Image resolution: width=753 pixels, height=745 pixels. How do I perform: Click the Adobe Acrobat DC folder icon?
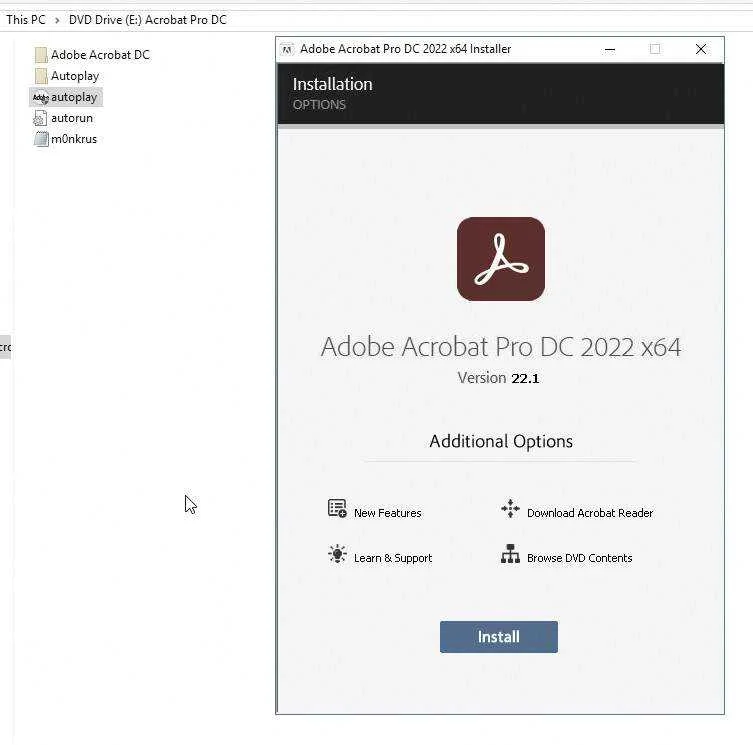(41, 55)
